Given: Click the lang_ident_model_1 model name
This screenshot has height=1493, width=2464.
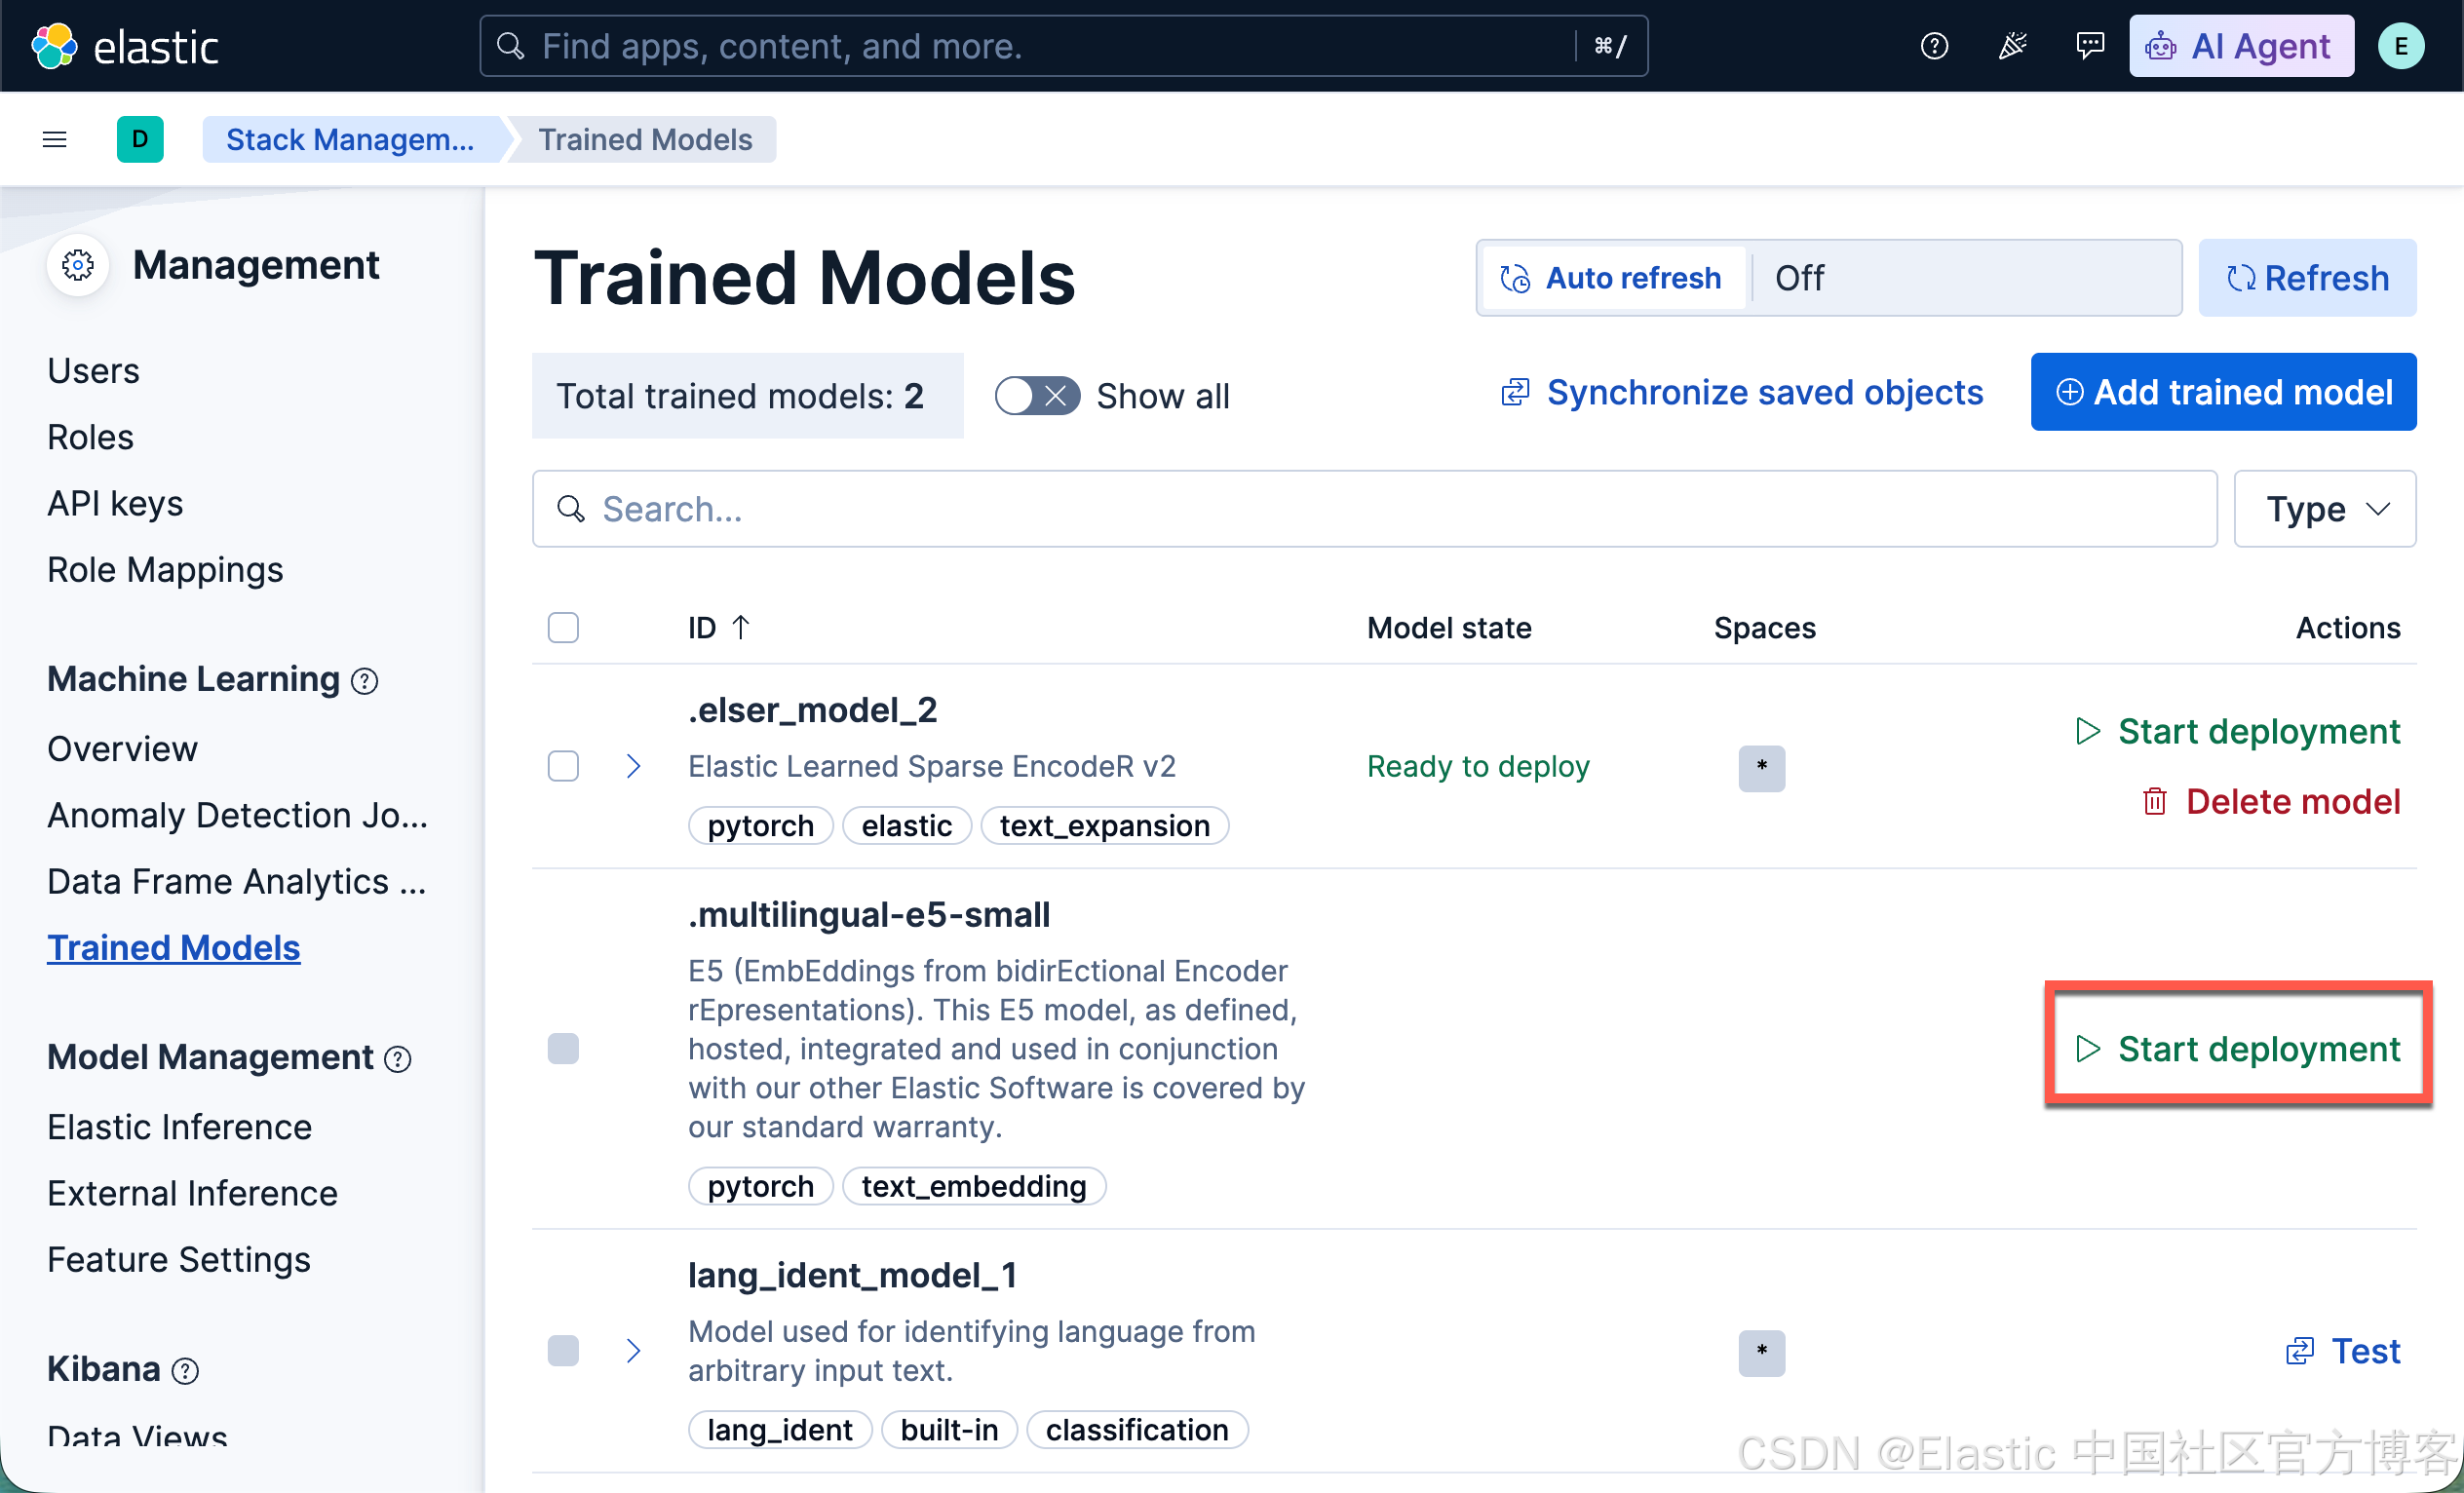Looking at the screenshot, I should coord(853,1275).
